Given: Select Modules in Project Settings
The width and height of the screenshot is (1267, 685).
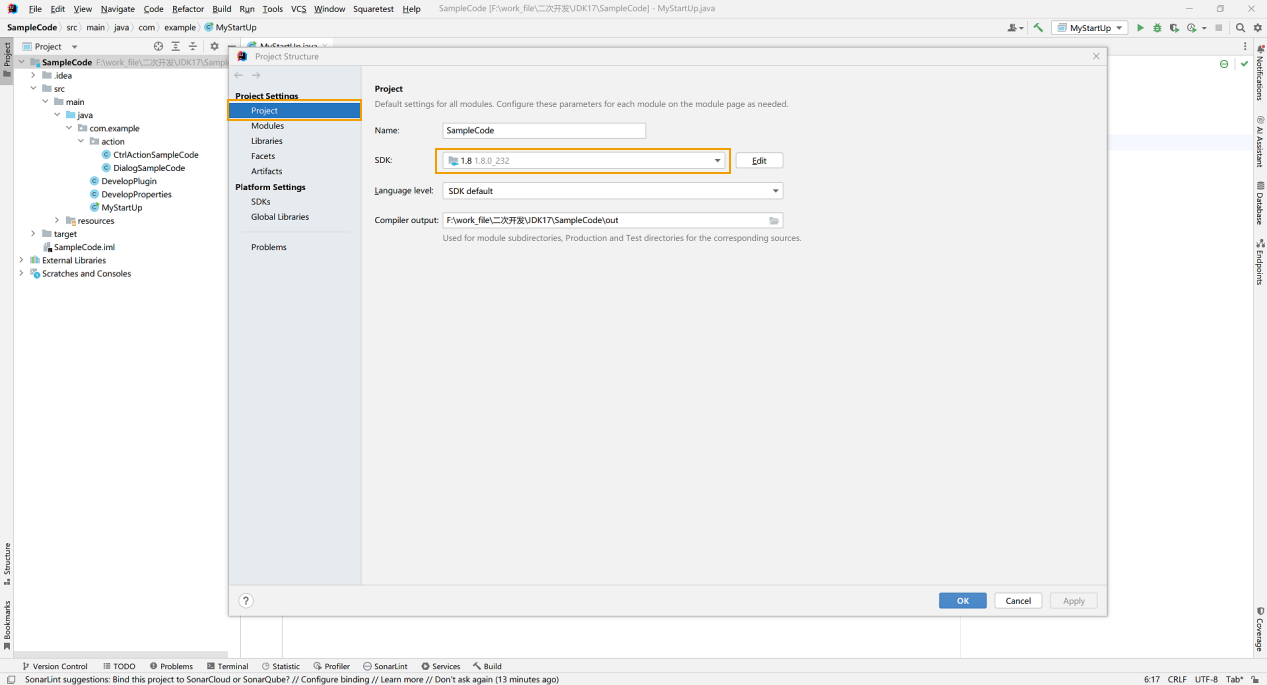Looking at the screenshot, I should click(x=267, y=126).
